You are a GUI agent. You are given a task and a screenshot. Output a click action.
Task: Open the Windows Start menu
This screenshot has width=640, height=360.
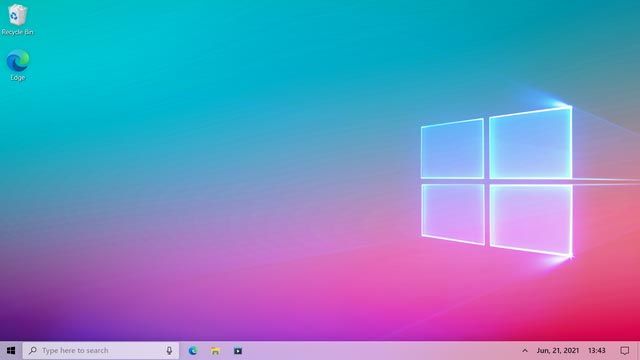pyautogui.click(x=11, y=350)
